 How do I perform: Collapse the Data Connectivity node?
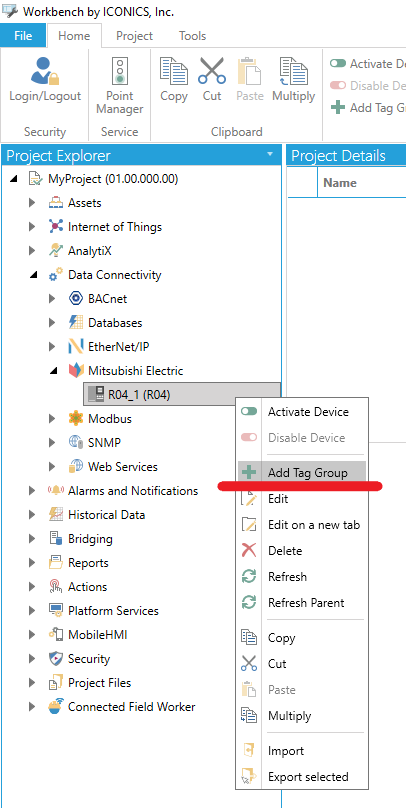(x=33, y=276)
